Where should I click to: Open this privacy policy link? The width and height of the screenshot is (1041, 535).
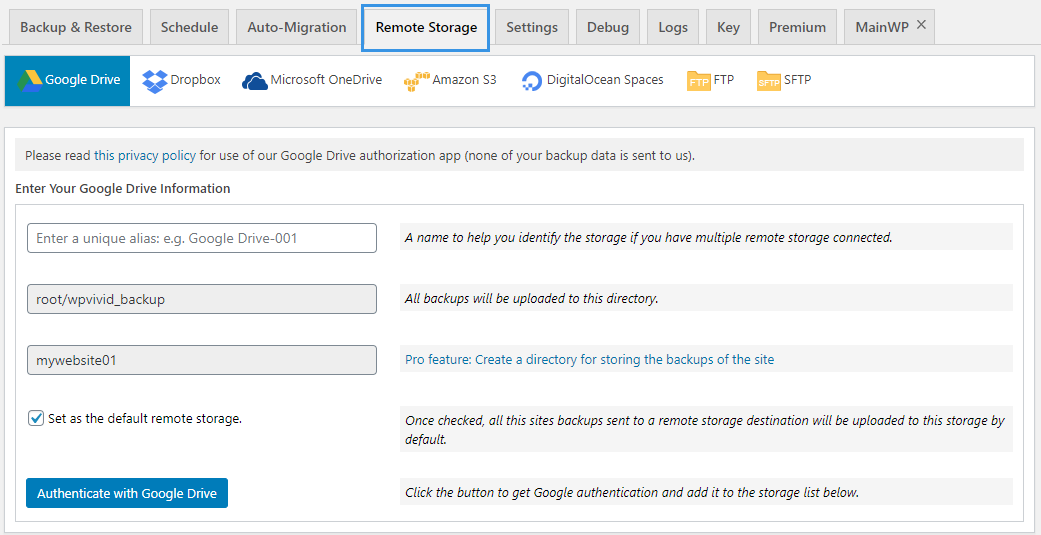145,155
